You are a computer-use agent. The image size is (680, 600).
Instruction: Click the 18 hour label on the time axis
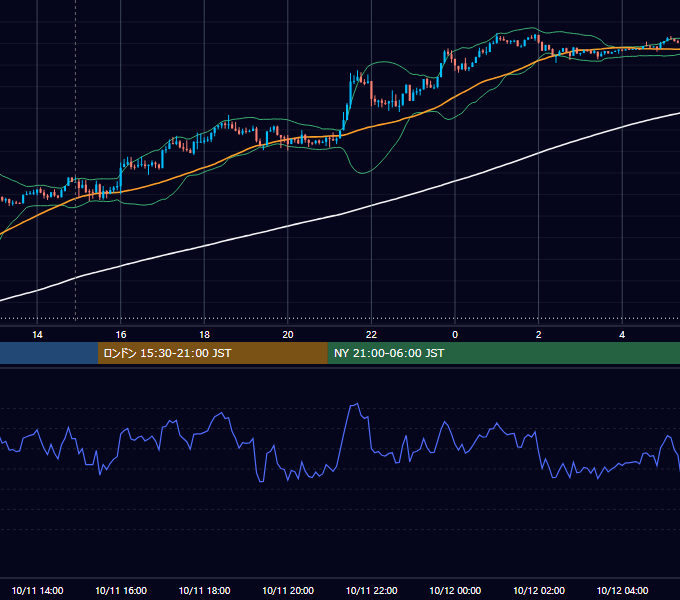204,335
